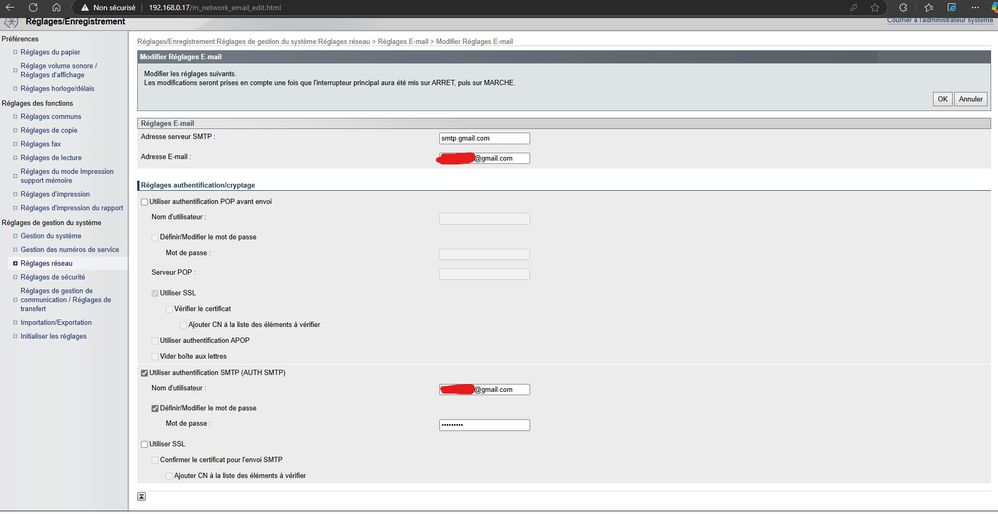Open Réglages fax
Viewport: 998px width, 514px height.
[41, 144]
